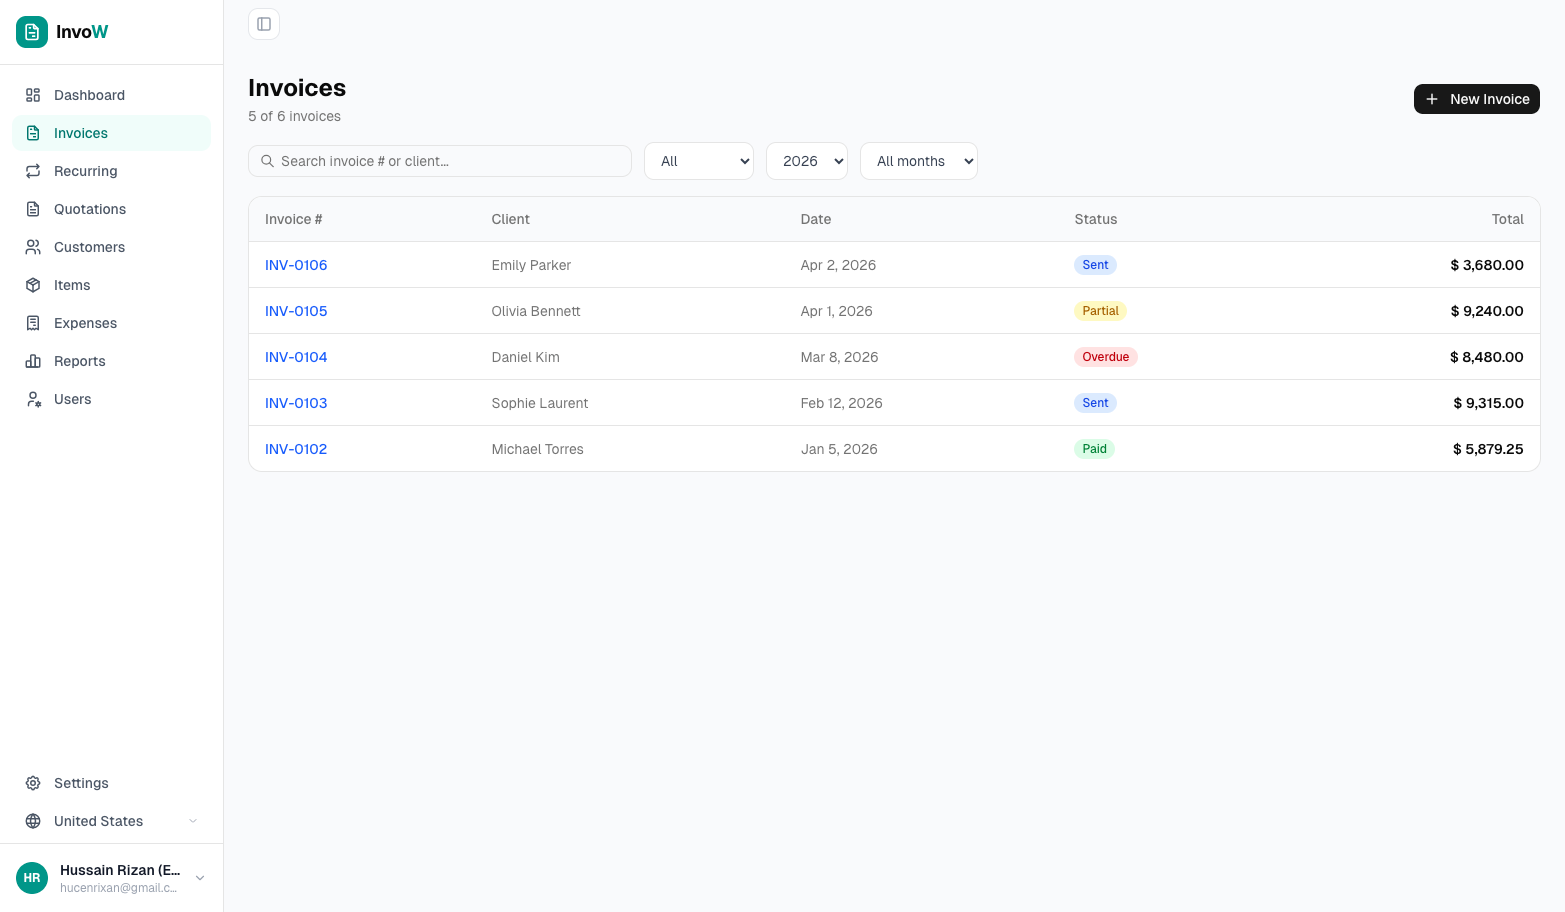Image resolution: width=1565 pixels, height=912 pixels.
Task: Focus the search invoice or client field
Action: [x=440, y=161]
